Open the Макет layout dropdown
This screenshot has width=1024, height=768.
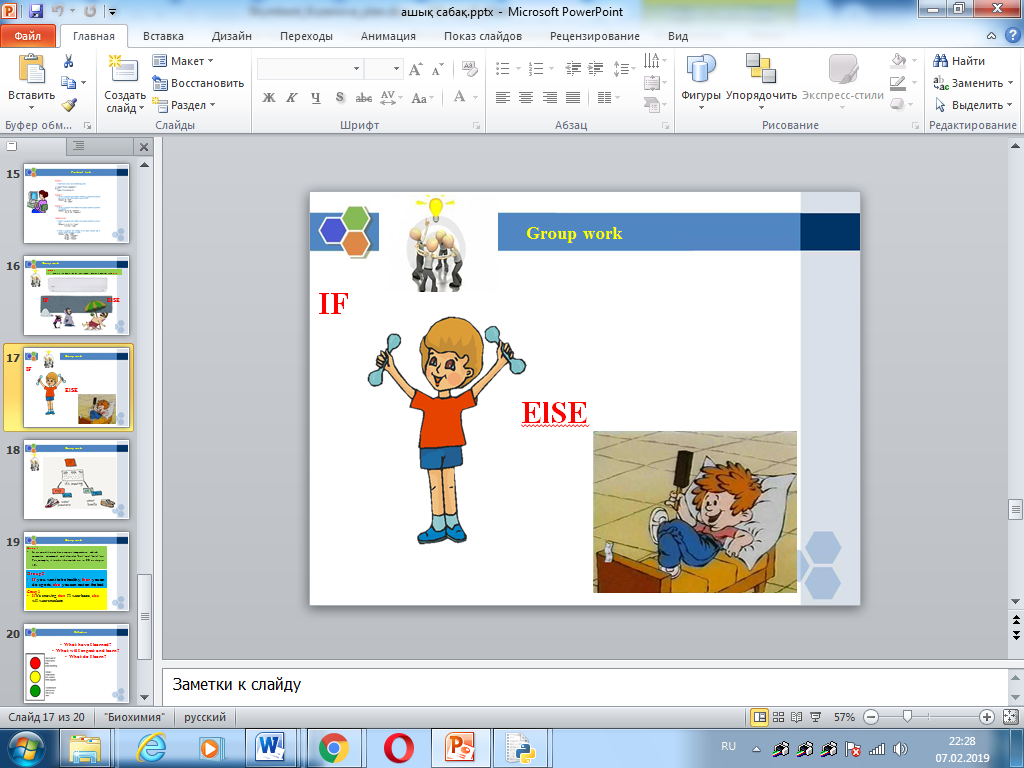tap(183, 61)
